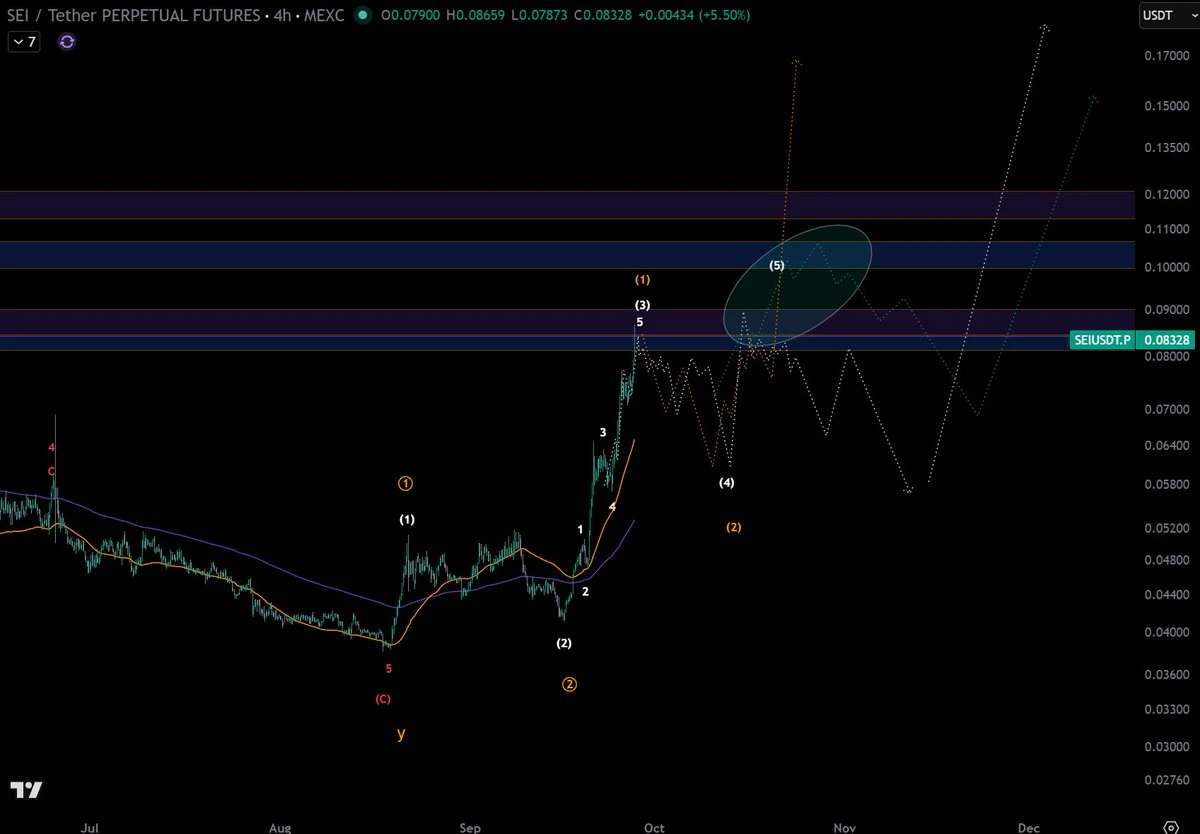Click the Oct label on time axis
The height and width of the screenshot is (834, 1200).
[654, 828]
